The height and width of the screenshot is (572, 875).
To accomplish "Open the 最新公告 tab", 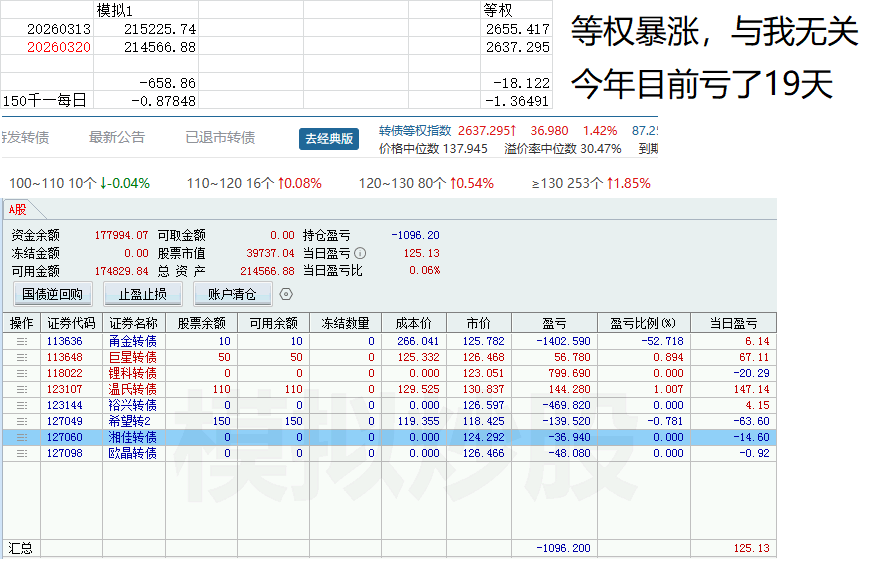I will pos(116,138).
